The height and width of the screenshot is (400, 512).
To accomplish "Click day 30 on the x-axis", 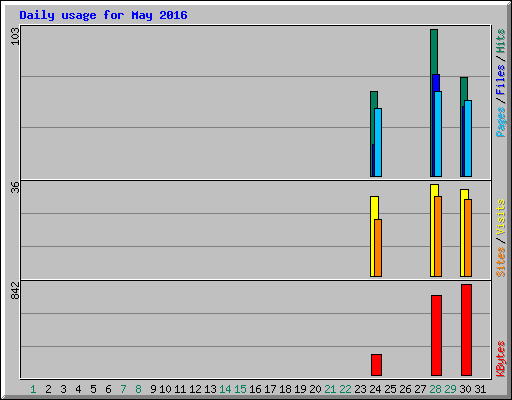I will (x=465, y=389).
